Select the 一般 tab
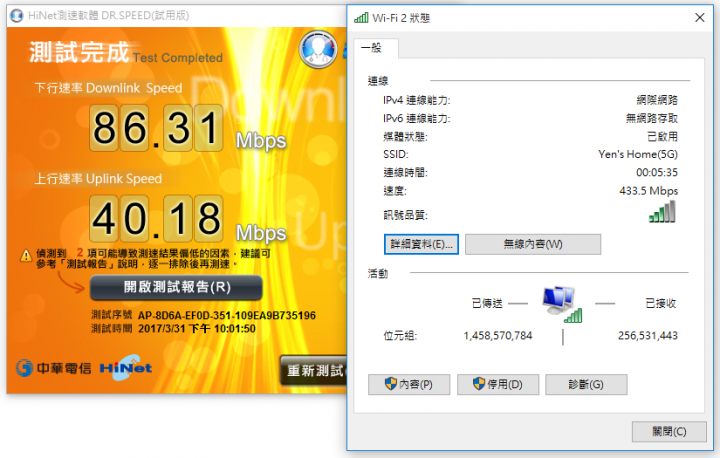Screen dimensions: 720x458 coord(375,48)
